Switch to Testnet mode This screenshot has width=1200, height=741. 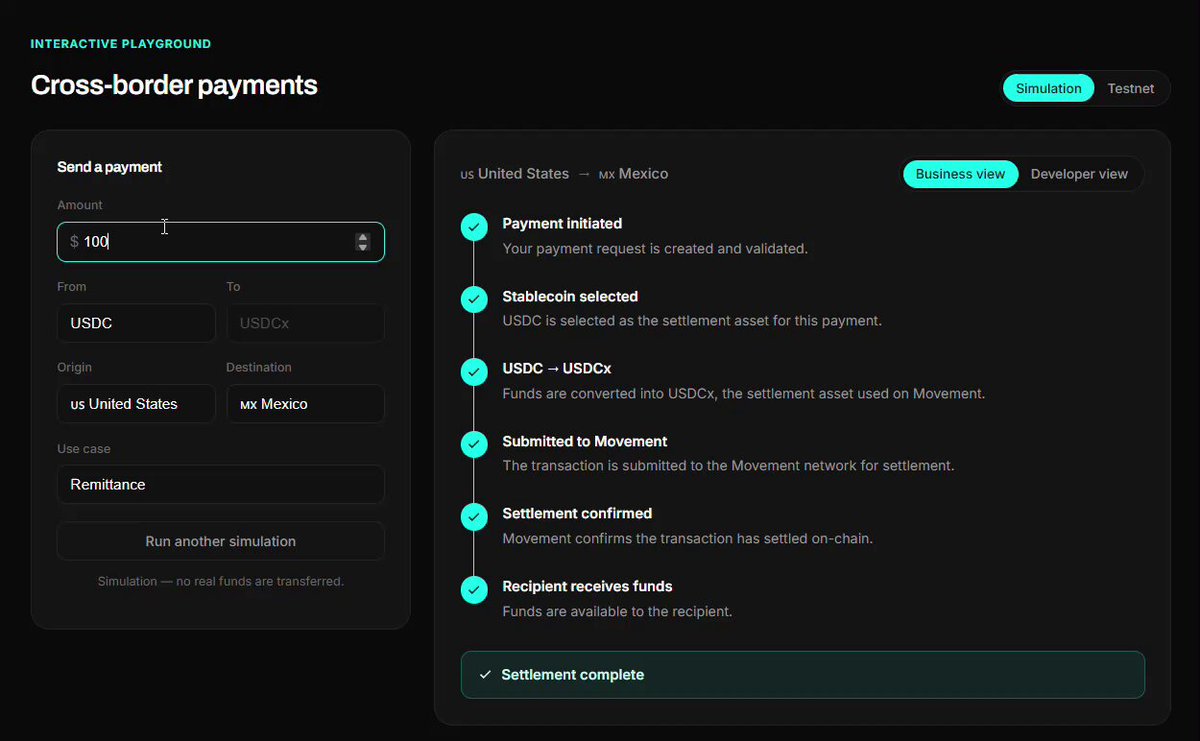(x=1130, y=88)
